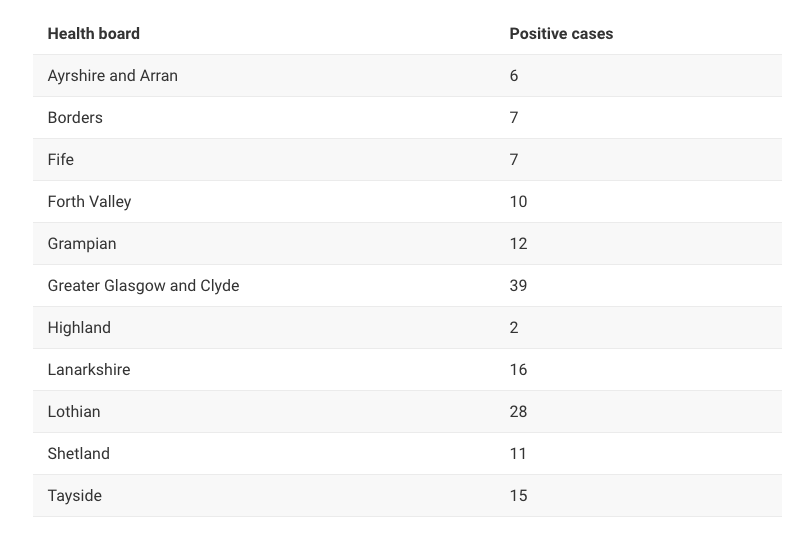800x538 pixels.
Task: Select the Lanarkshire health board cell
Action: click(x=89, y=370)
